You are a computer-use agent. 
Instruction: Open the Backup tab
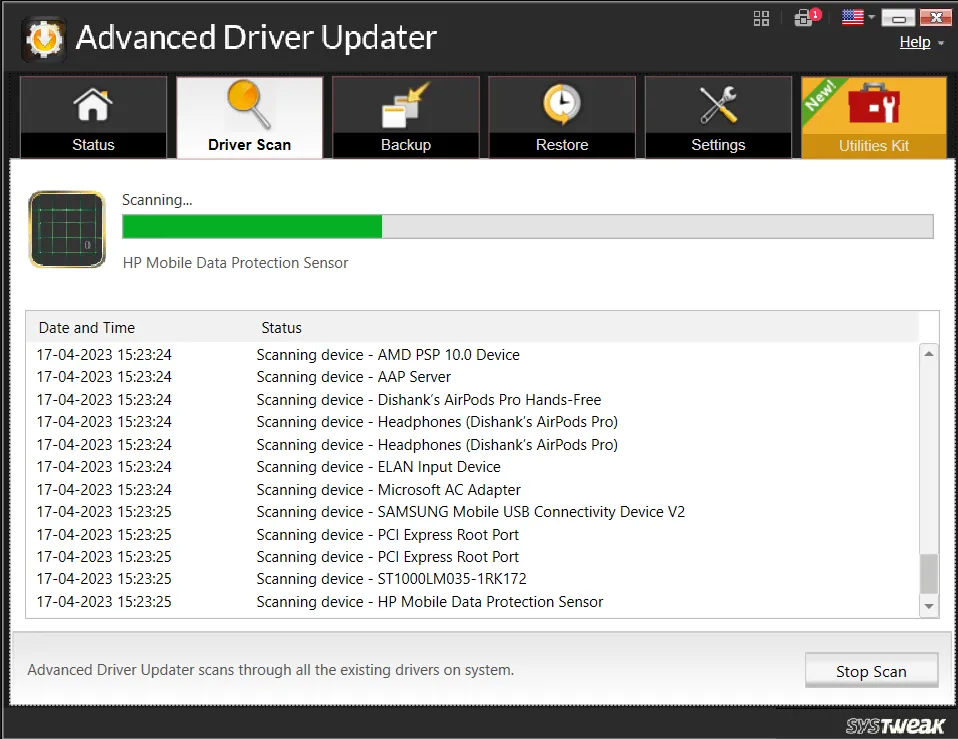point(406,117)
